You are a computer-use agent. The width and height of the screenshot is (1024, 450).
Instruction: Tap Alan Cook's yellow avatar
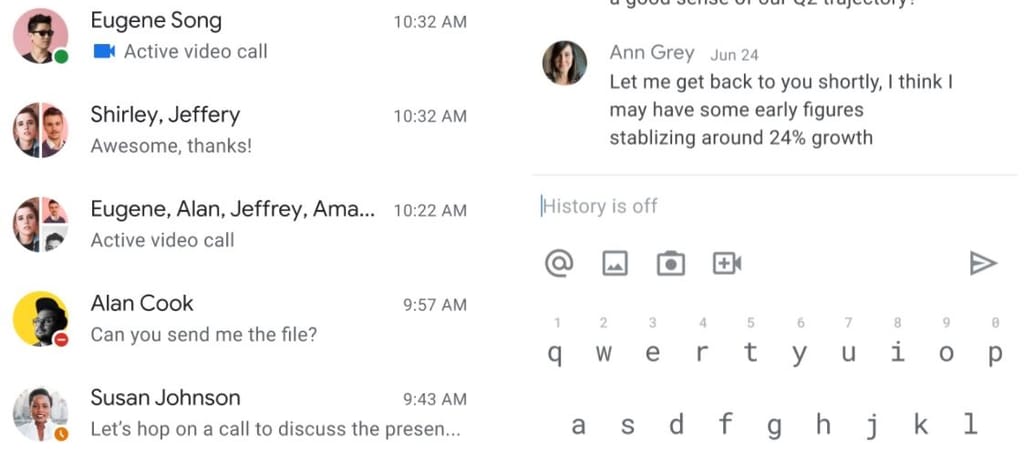click(x=40, y=319)
